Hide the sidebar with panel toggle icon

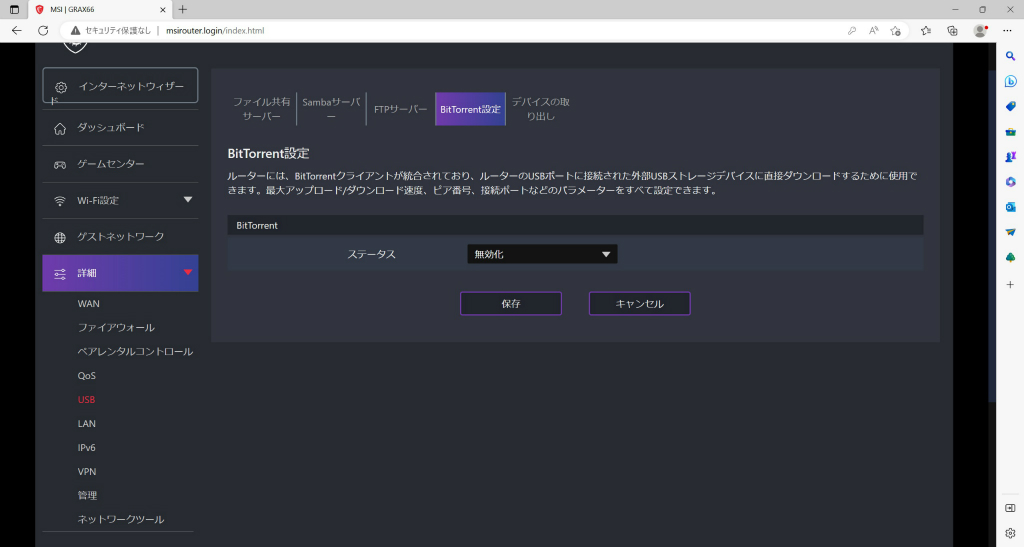(x=1010, y=508)
